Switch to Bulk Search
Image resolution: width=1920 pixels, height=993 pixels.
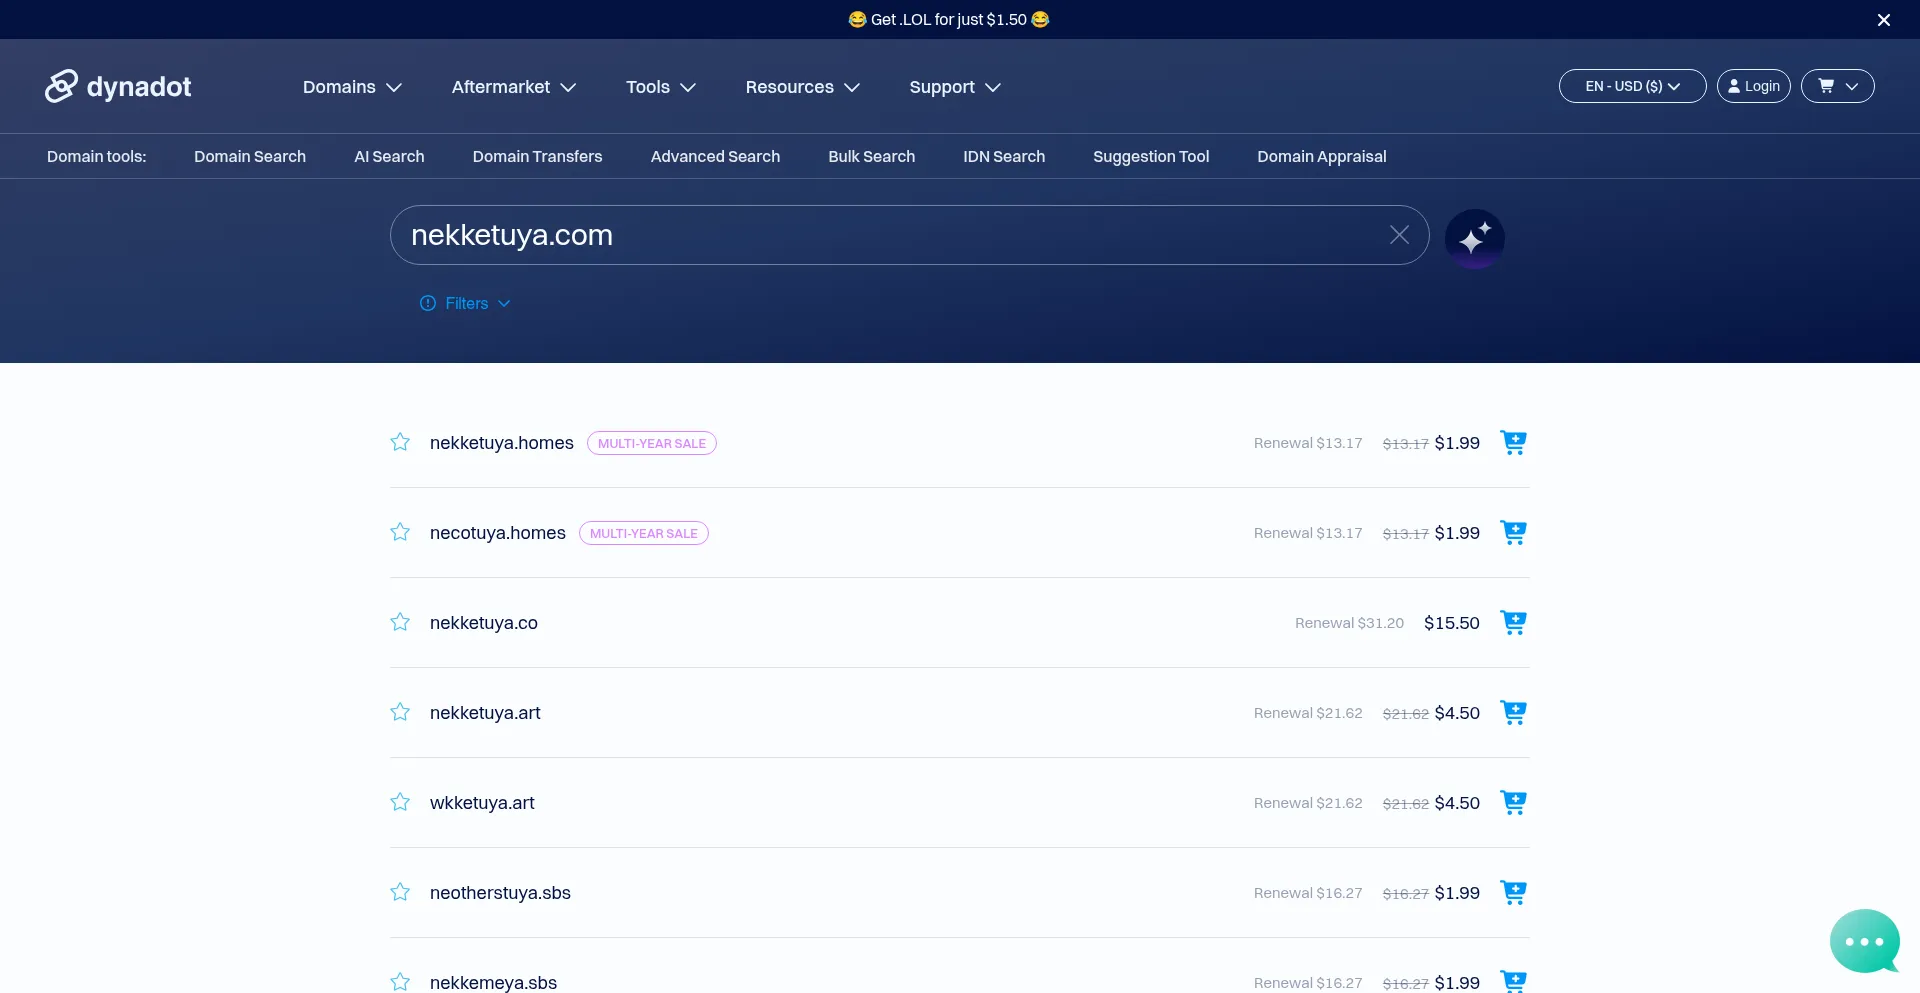pyautogui.click(x=871, y=156)
